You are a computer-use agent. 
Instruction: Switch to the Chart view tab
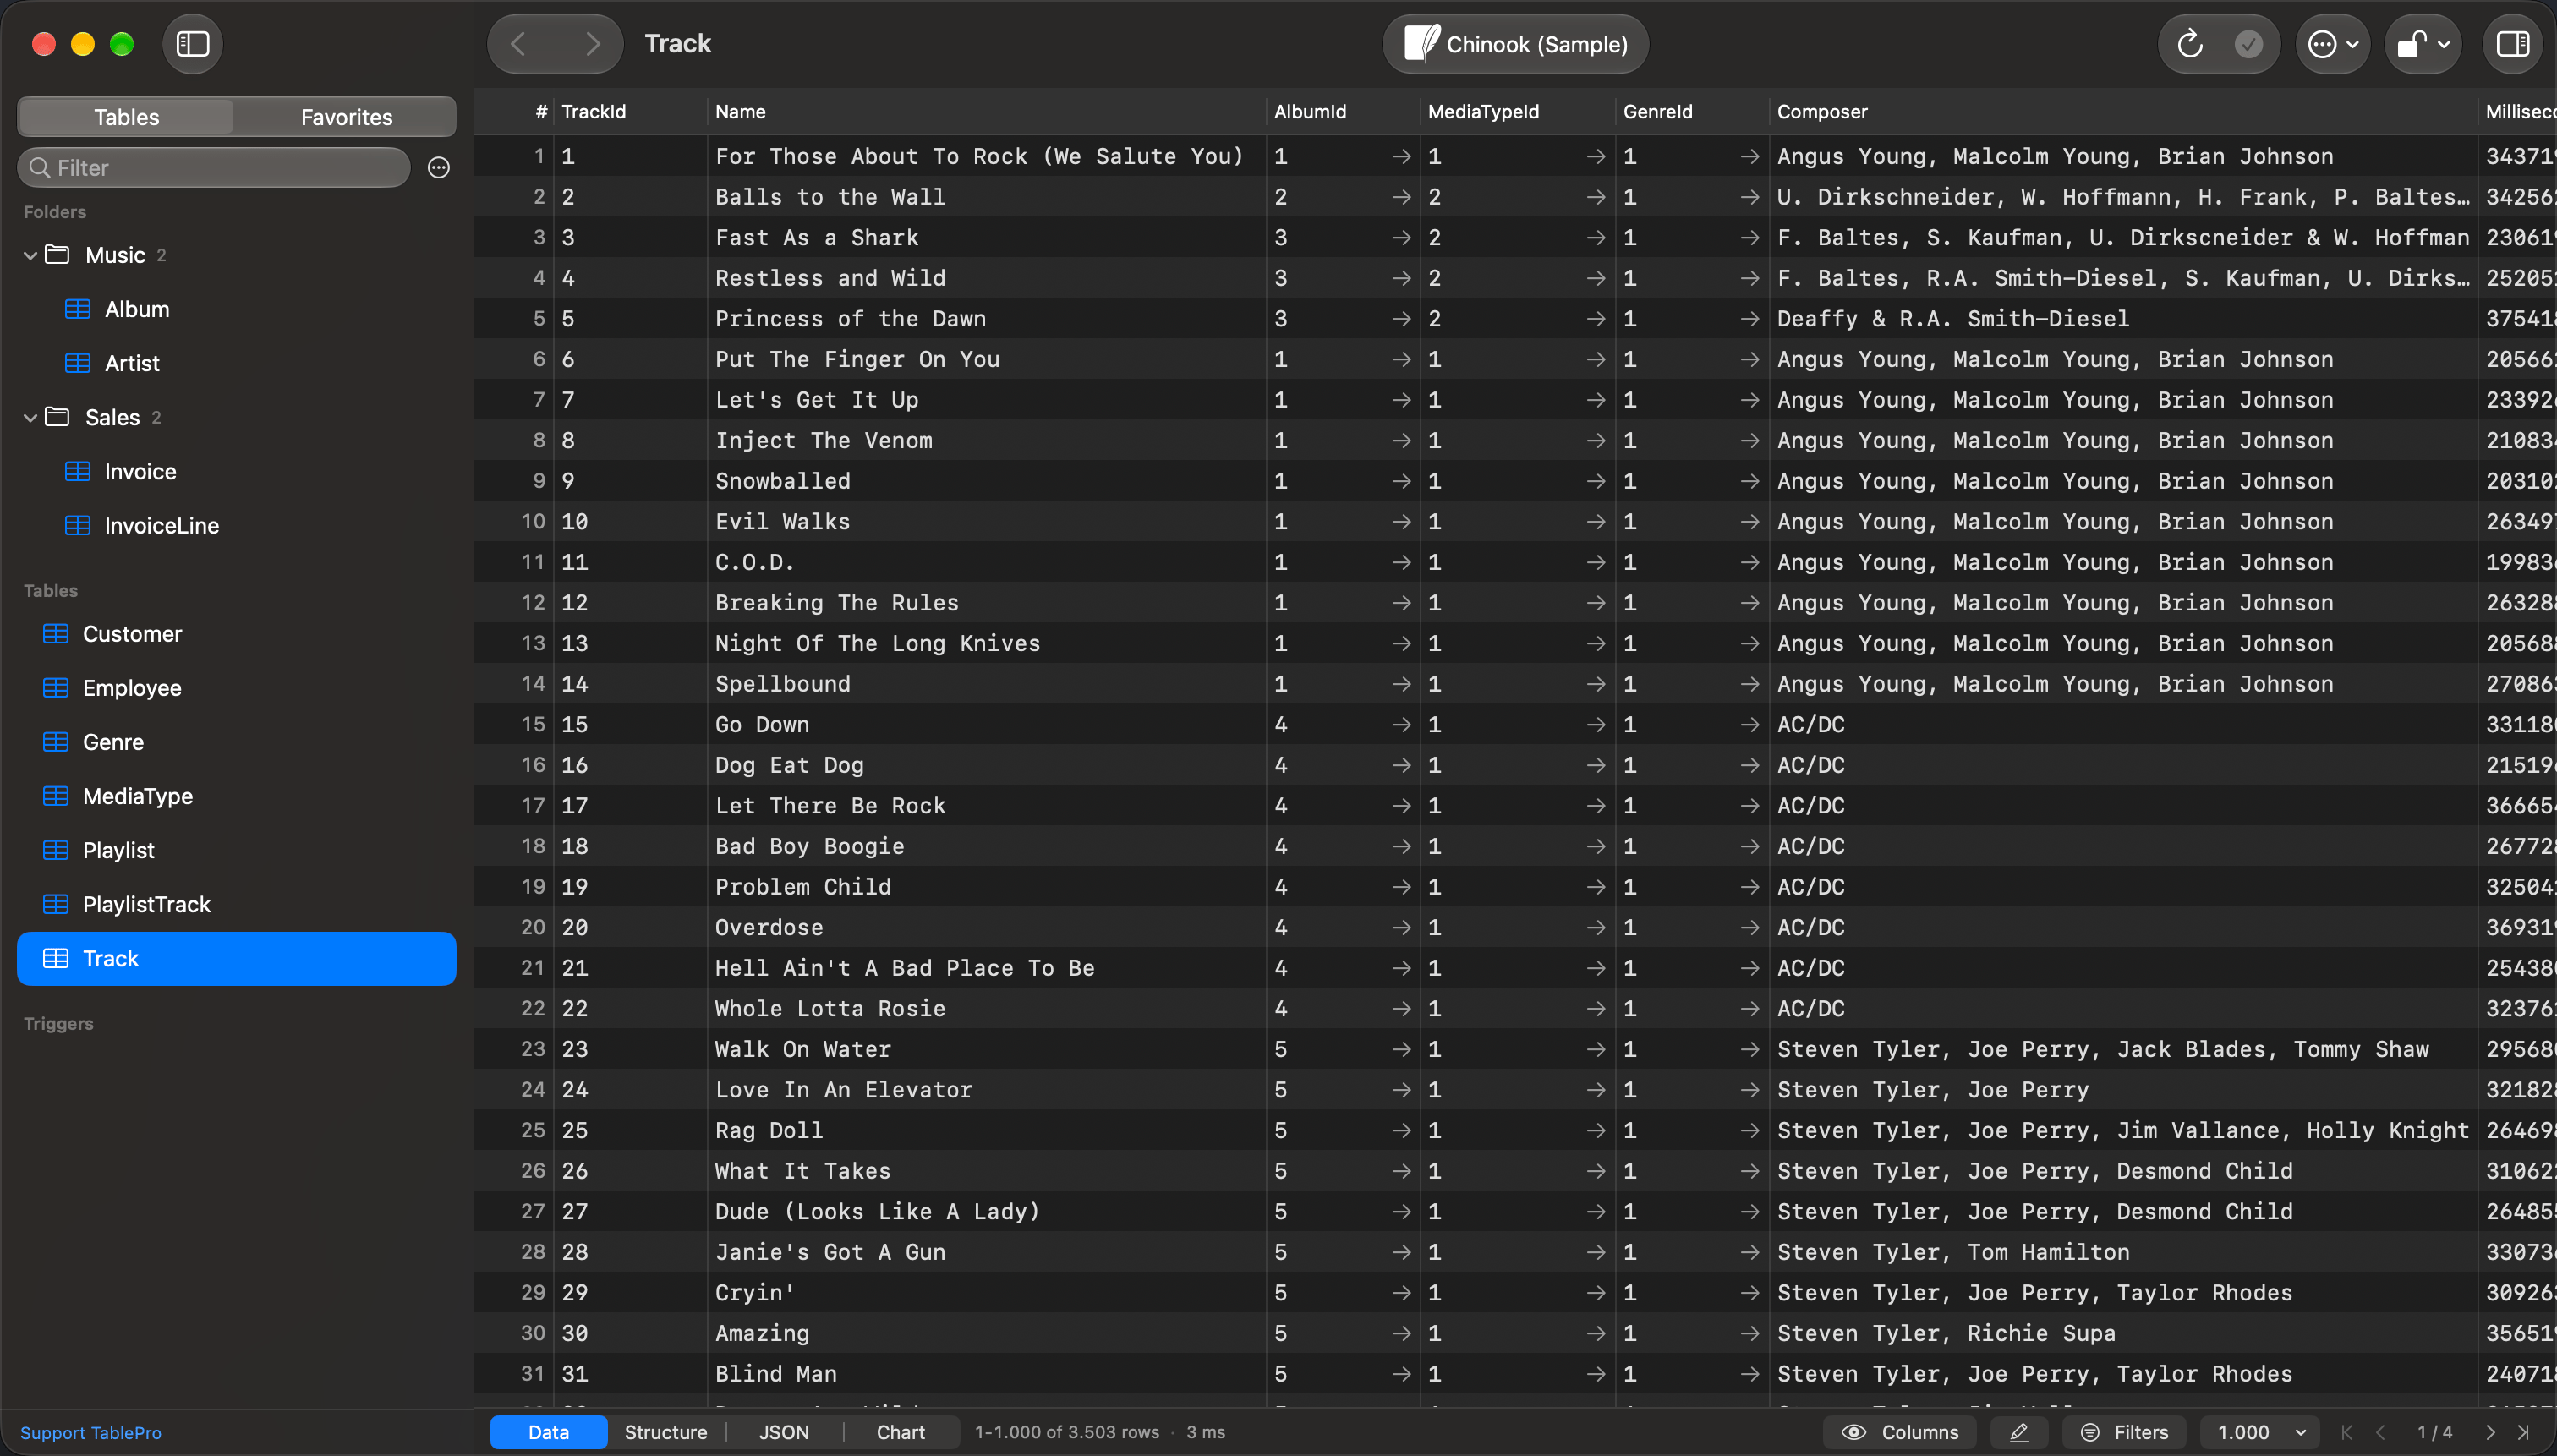pos(900,1432)
